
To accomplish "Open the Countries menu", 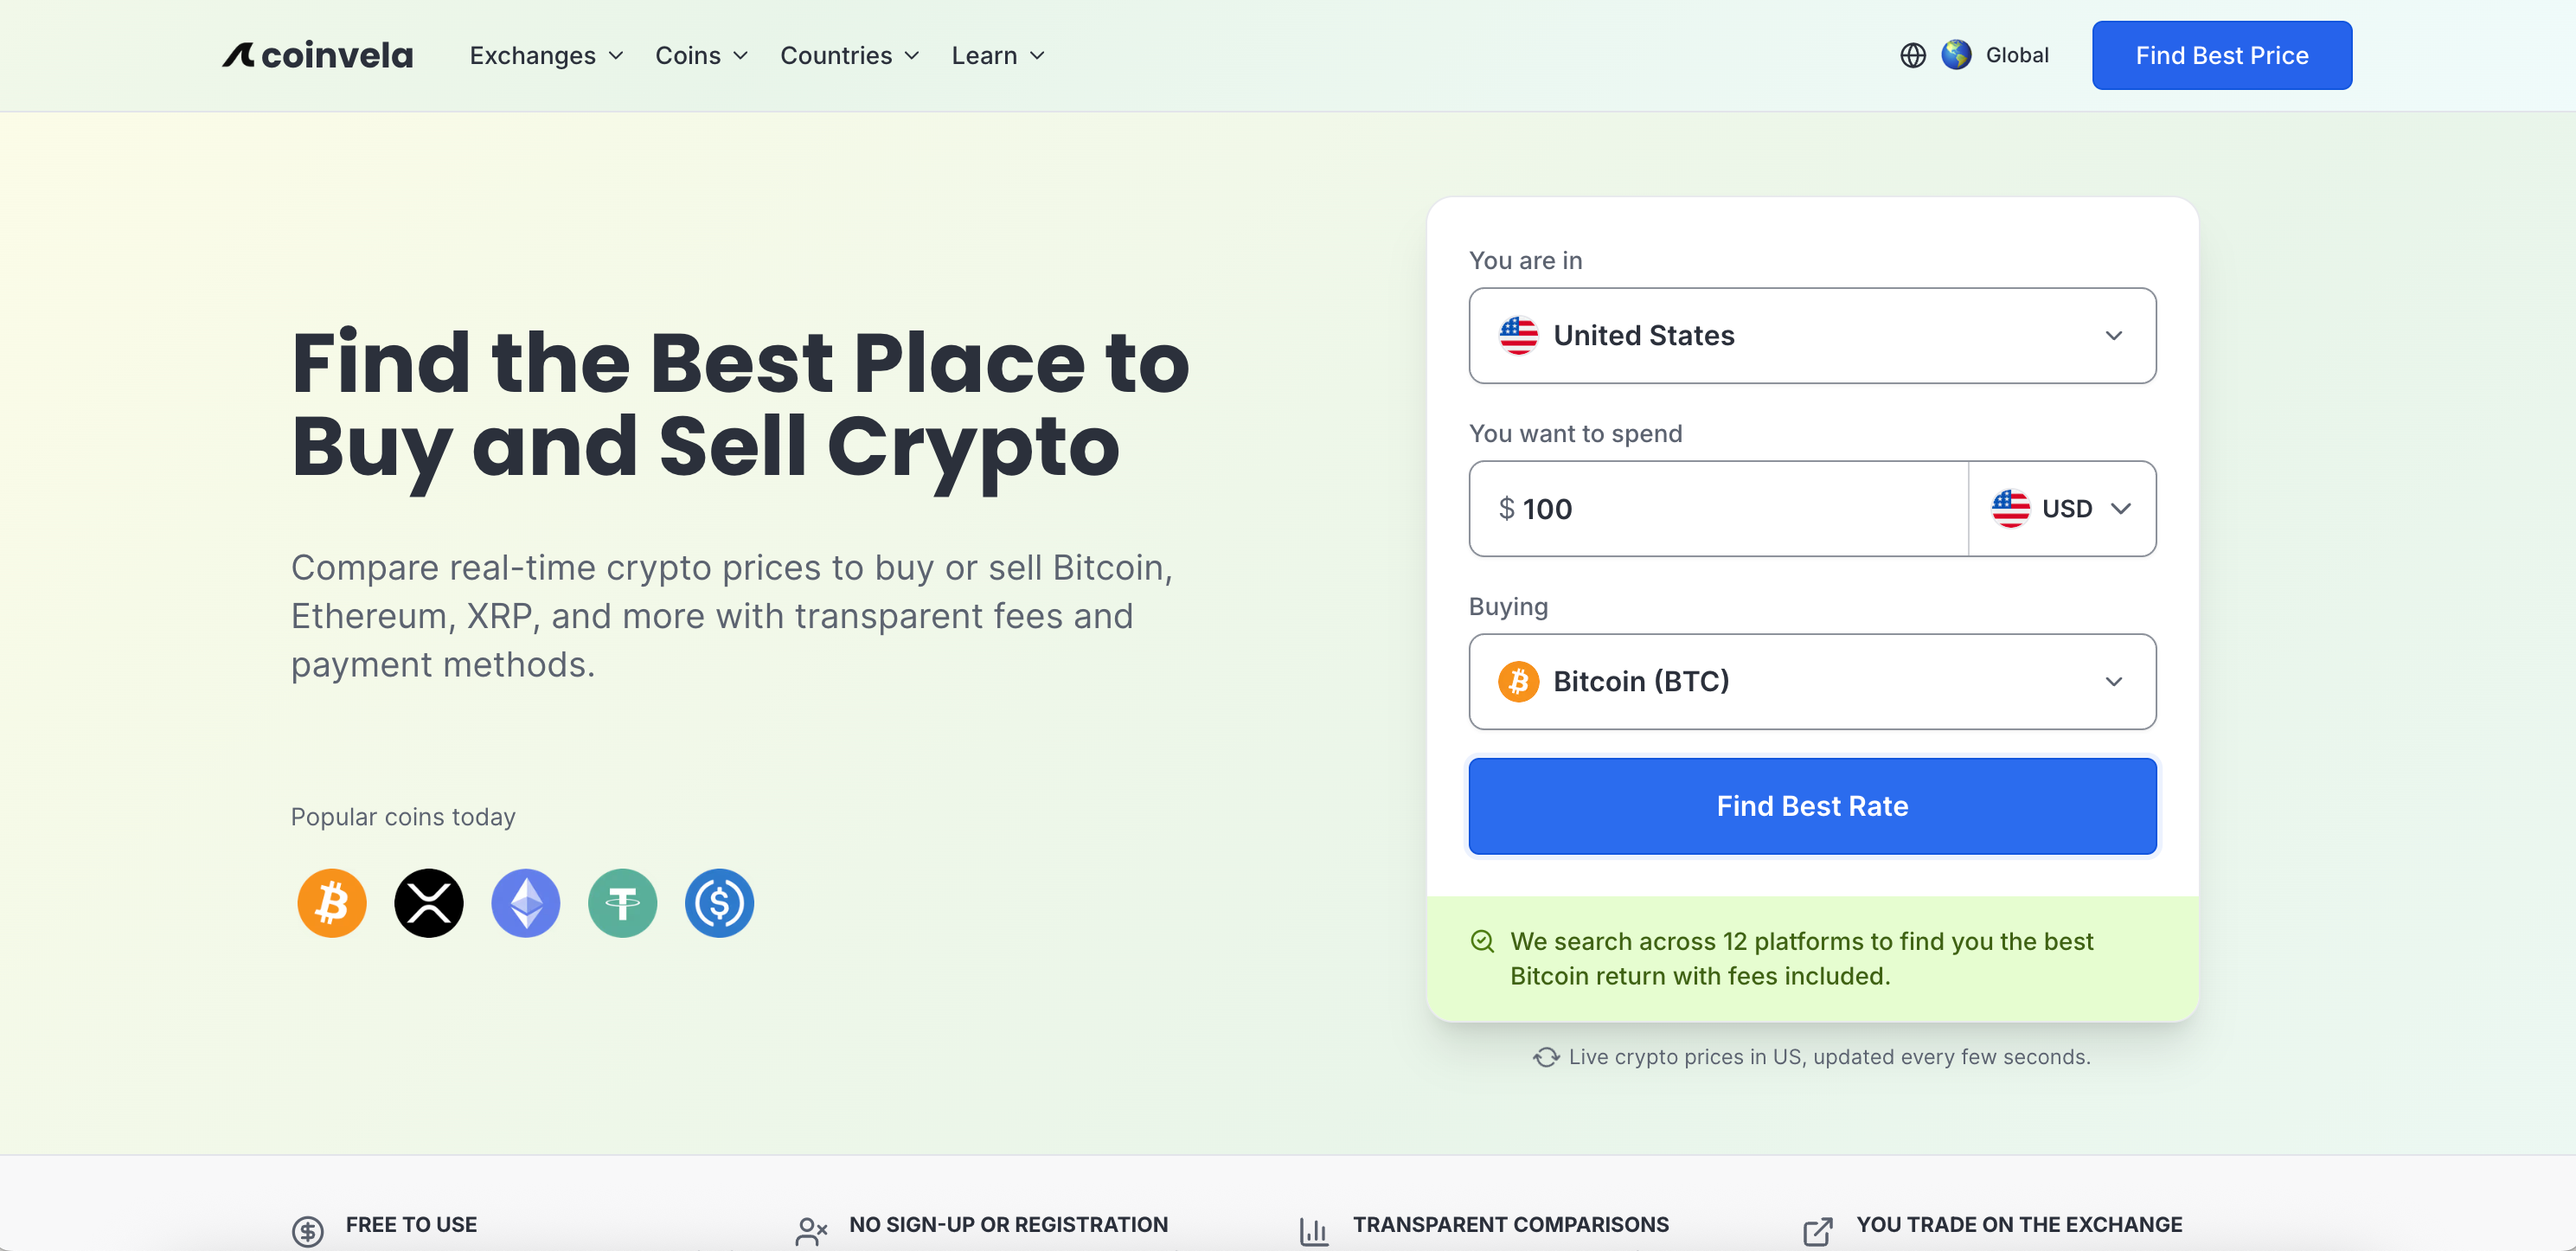I will pyautogui.click(x=849, y=55).
